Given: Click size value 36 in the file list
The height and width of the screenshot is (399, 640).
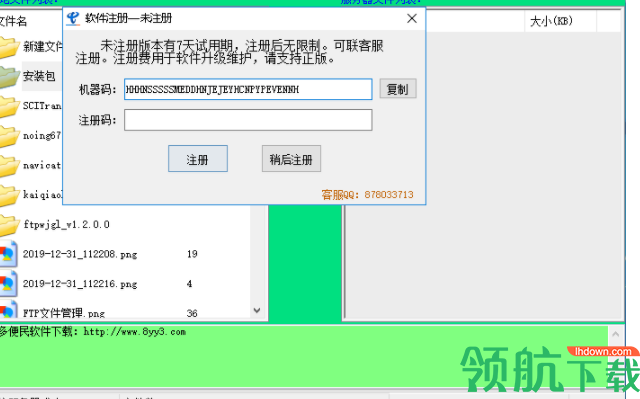Looking at the screenshot, I should coord(192,313).
